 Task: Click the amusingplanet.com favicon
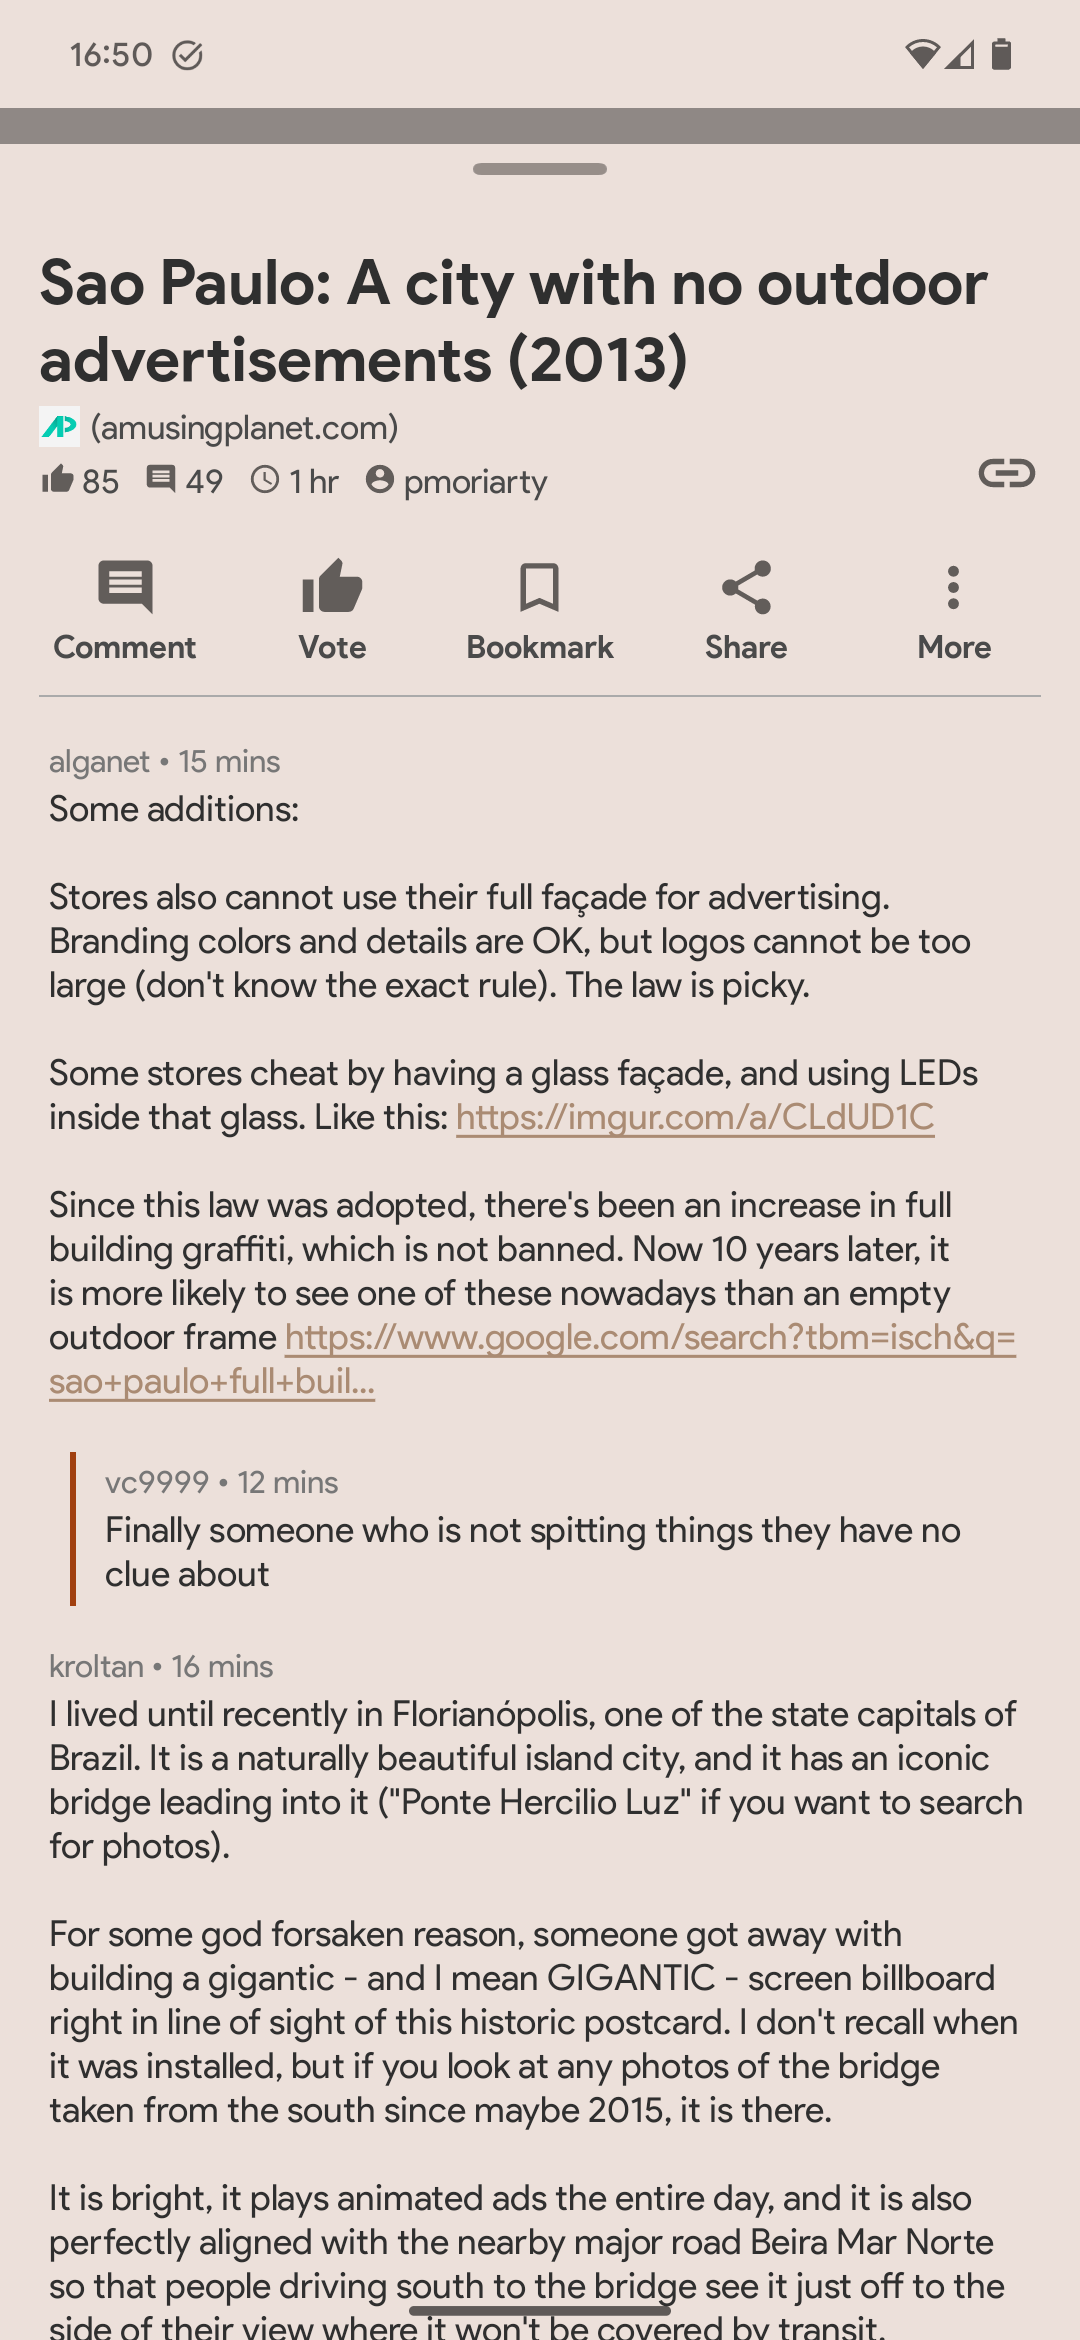[58, 428]
